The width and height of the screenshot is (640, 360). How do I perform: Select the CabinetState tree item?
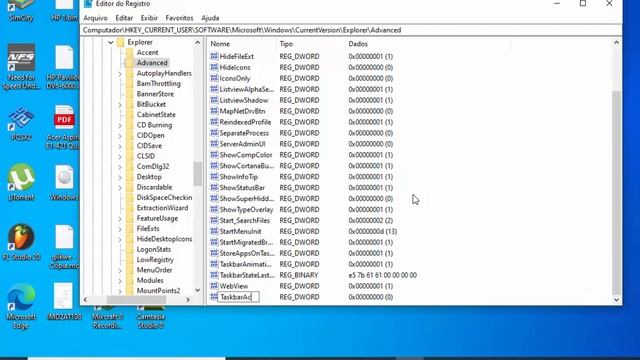(x=156, y=115)
